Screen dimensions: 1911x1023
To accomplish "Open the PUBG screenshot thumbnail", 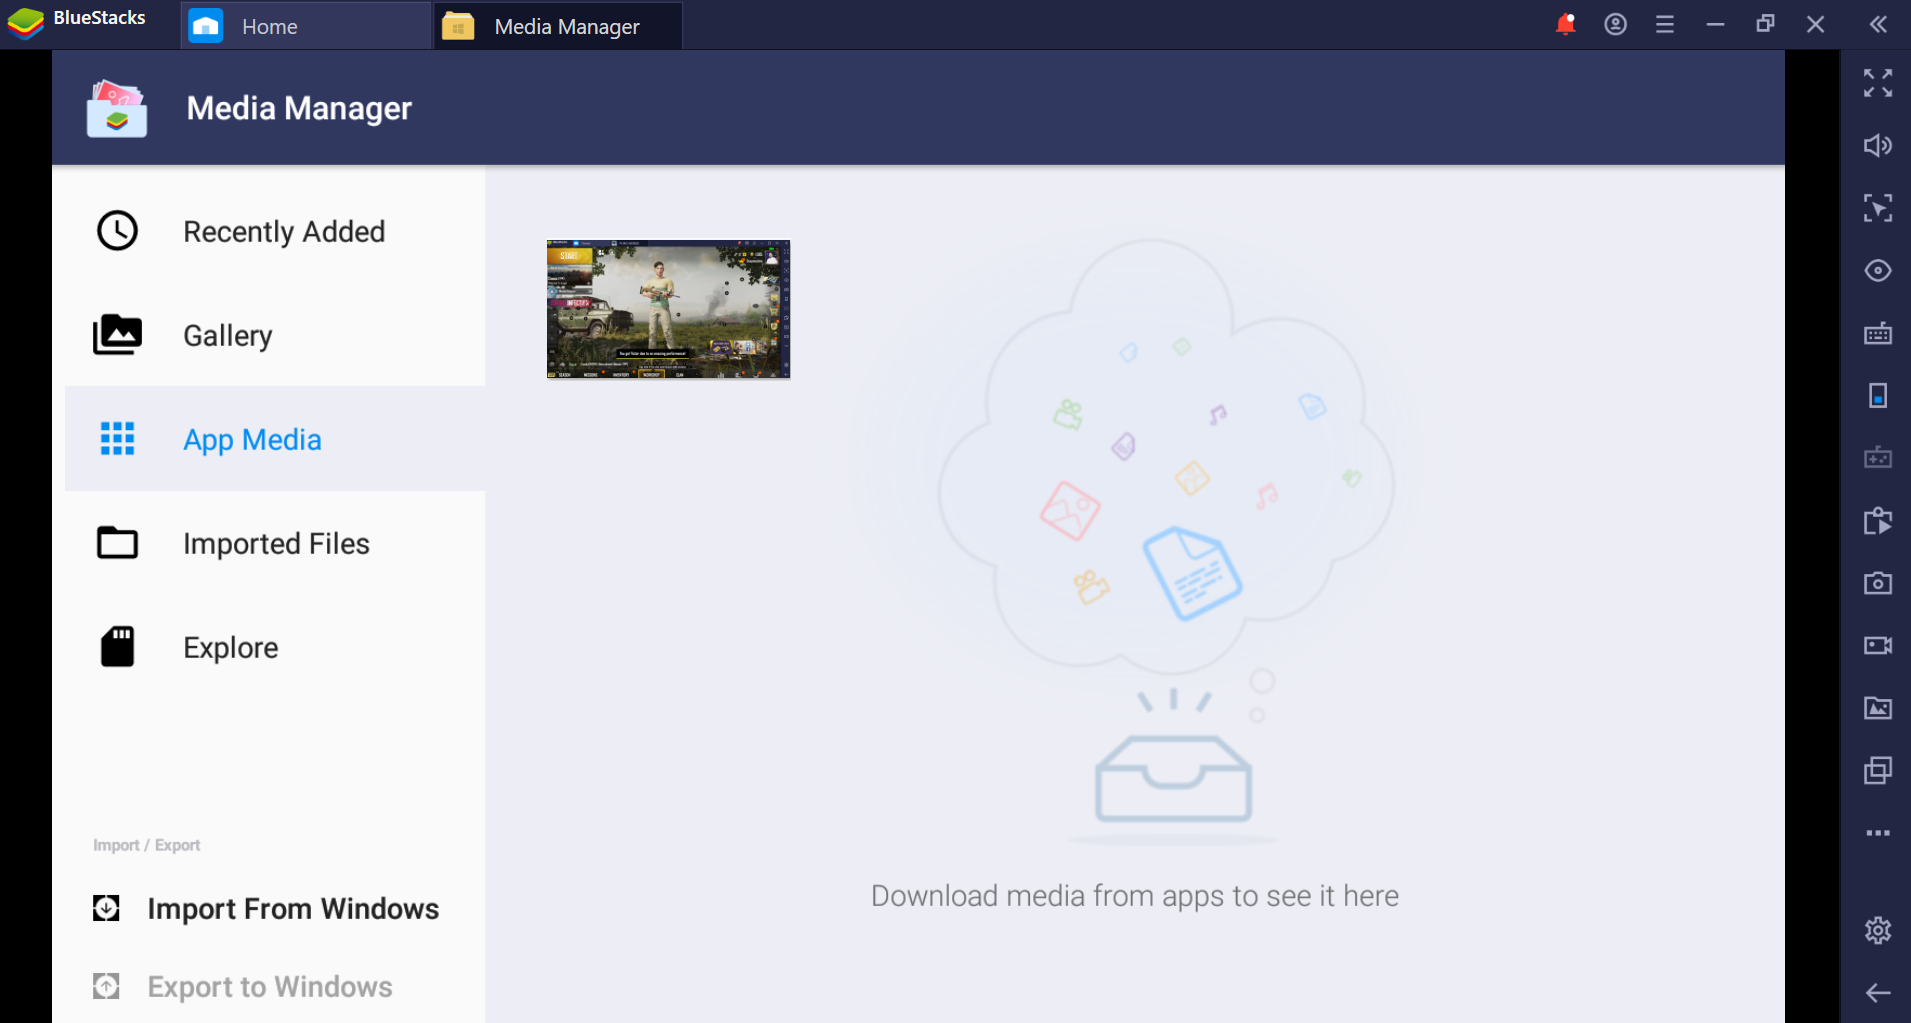I will pos(668,309).
